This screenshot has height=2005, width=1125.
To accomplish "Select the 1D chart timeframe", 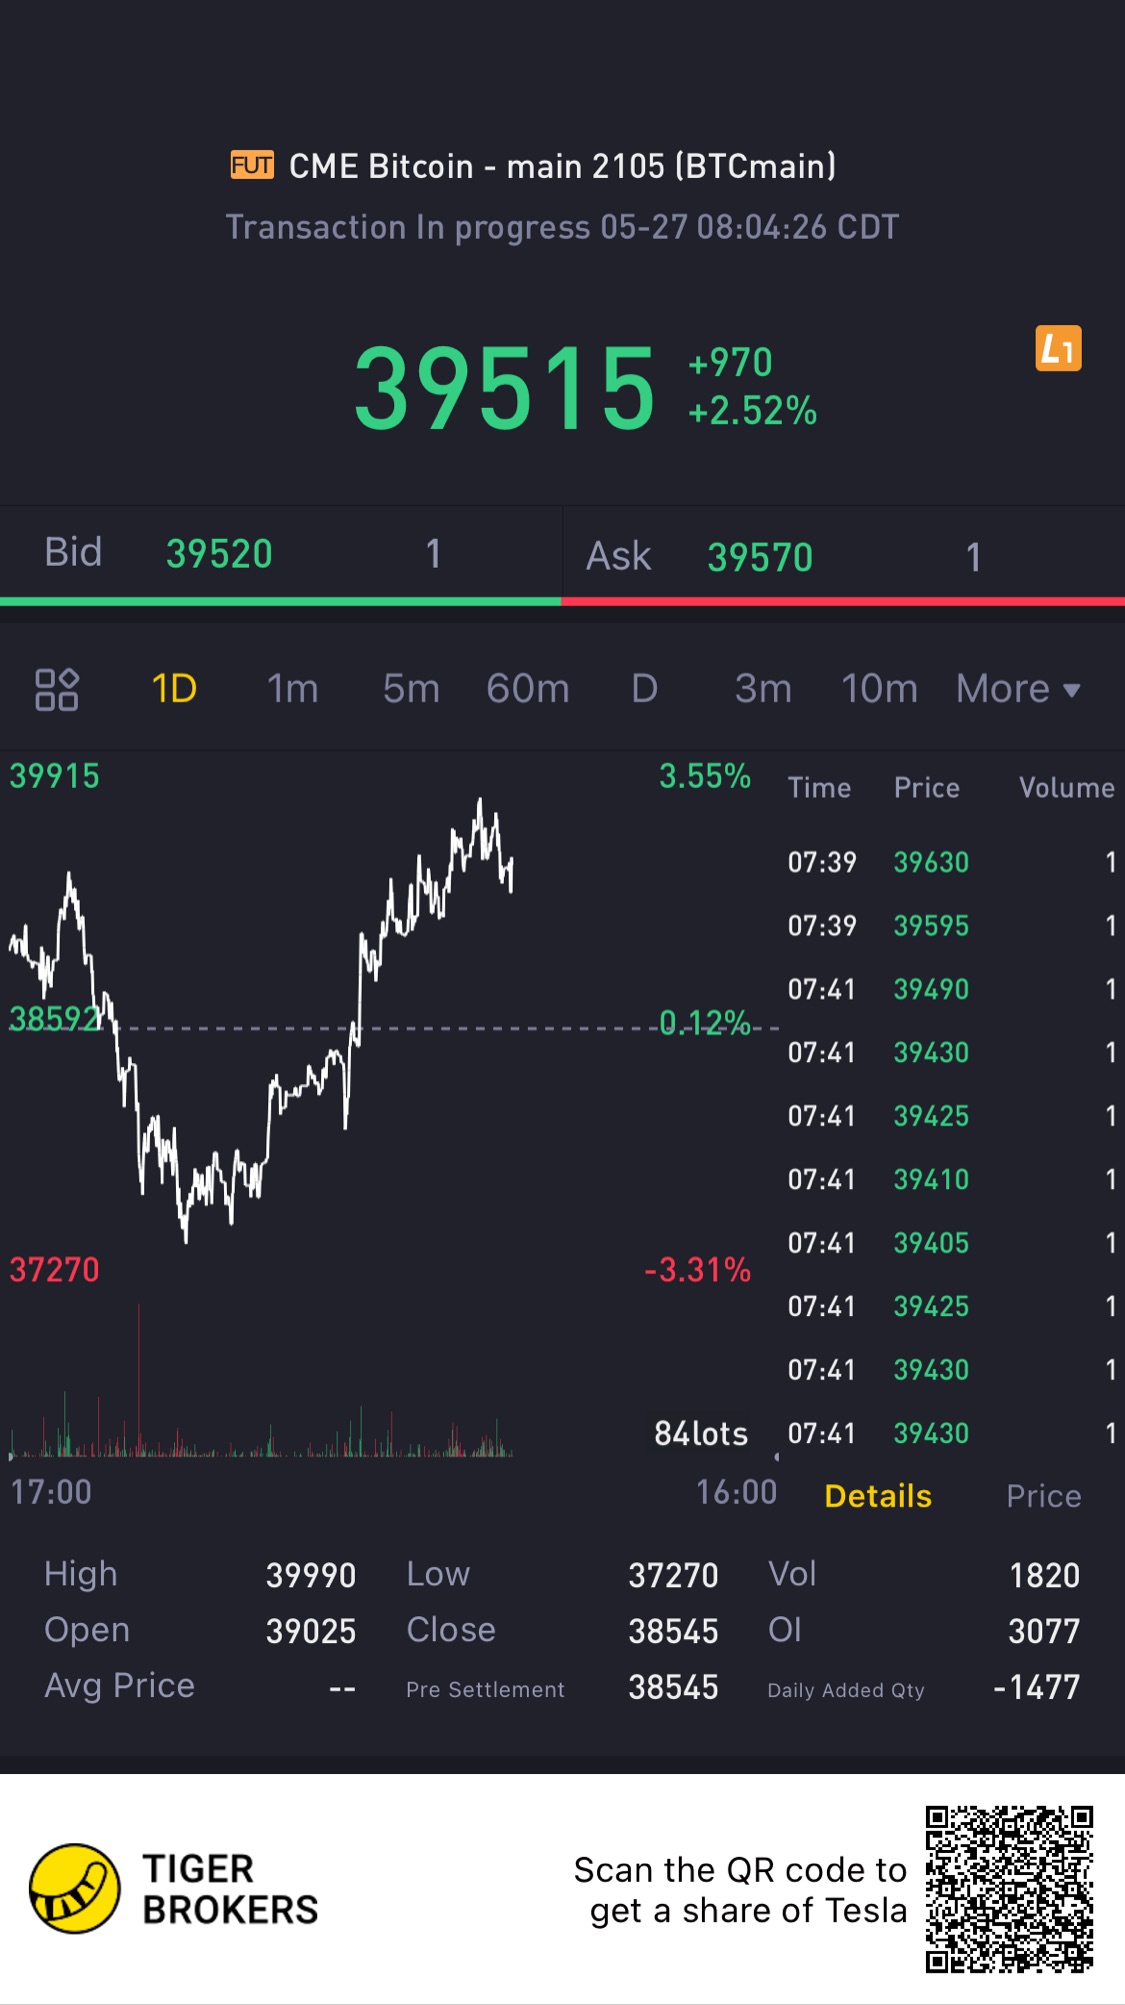I will point(174,689).
